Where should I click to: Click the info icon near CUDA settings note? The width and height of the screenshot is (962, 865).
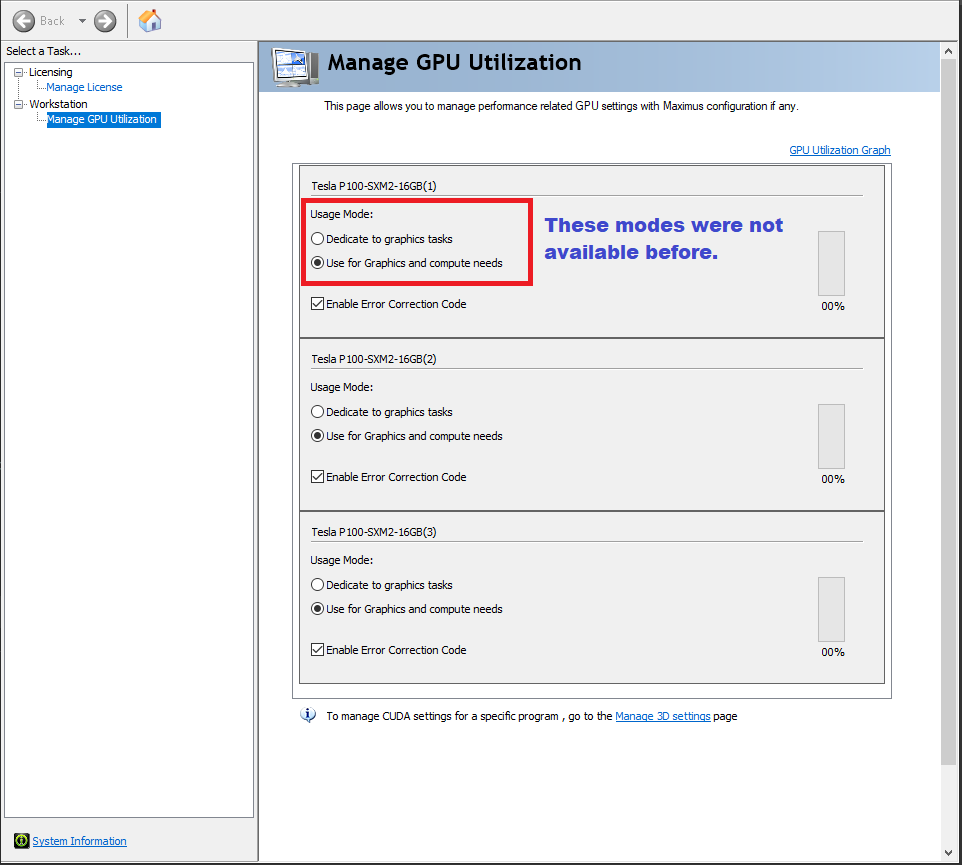pos(308,715)
